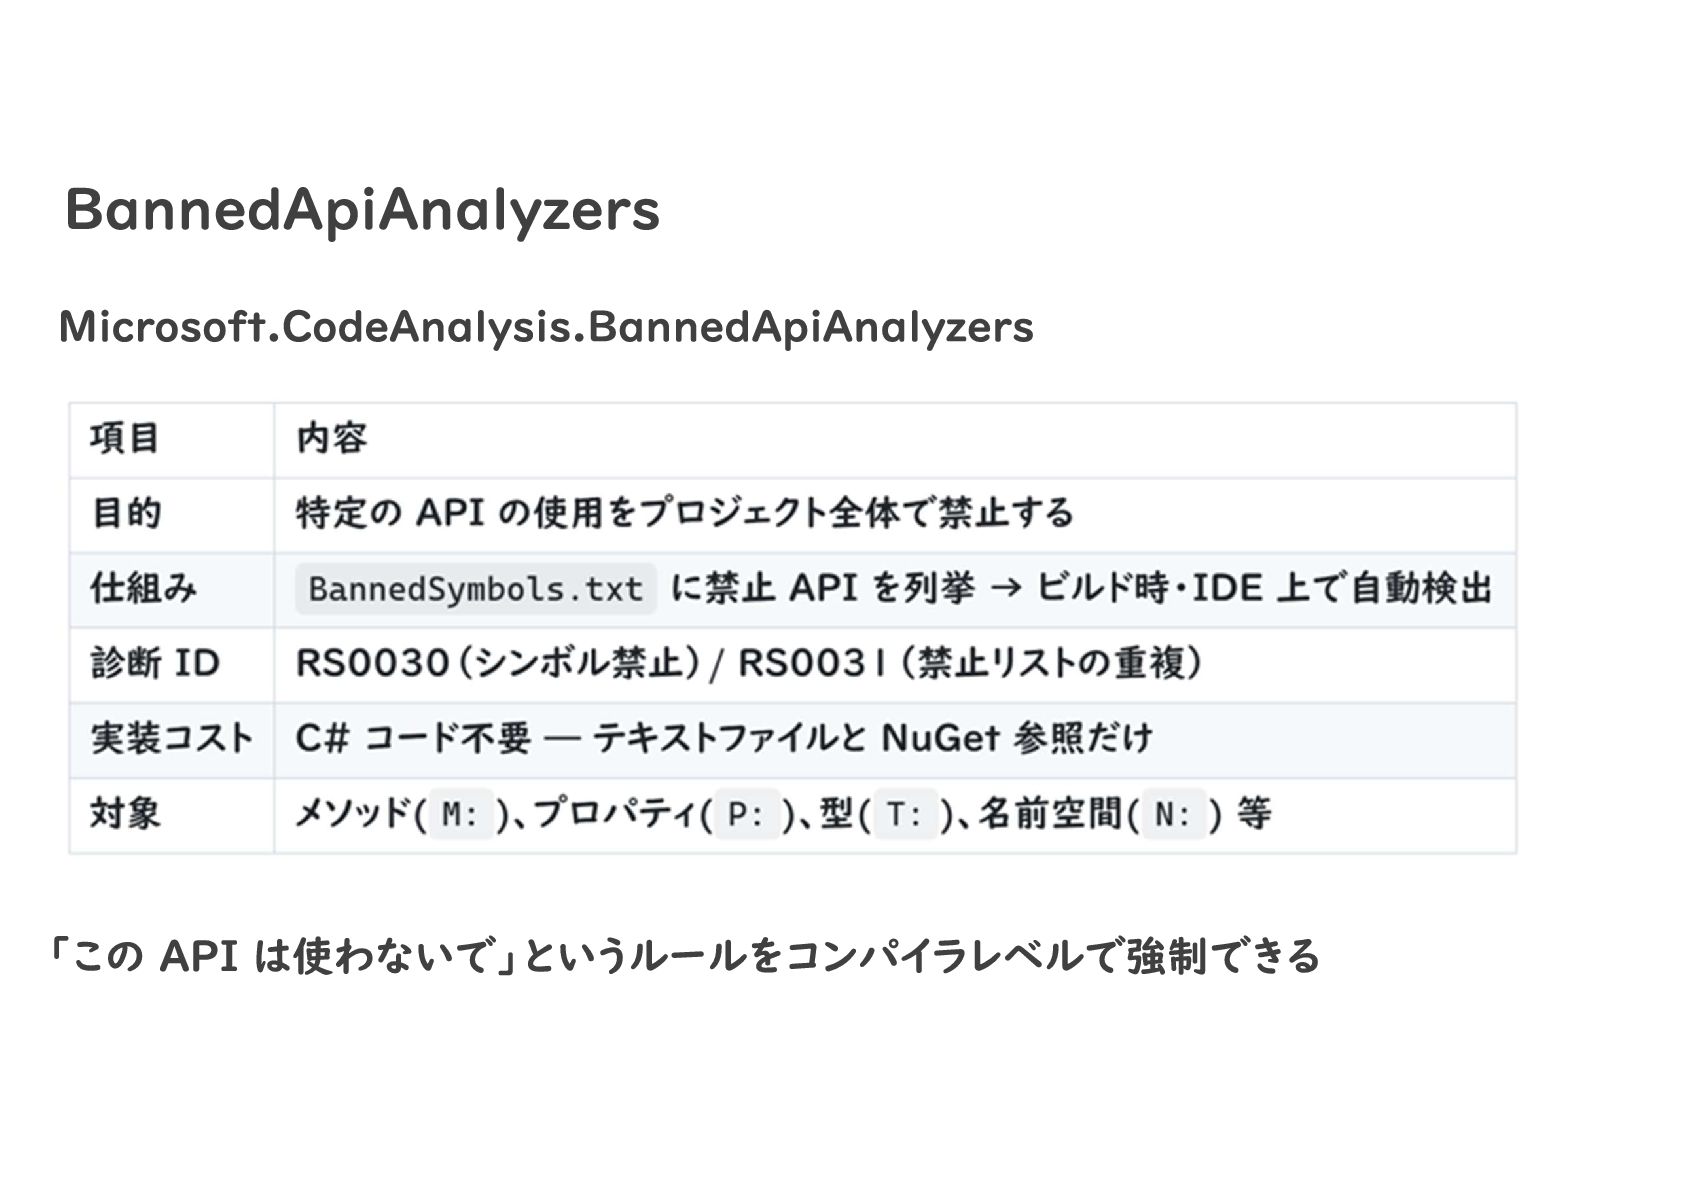1684x1191 pixels.
Task: Click the RS0031 (禁止リストの重複) diagnostic text
Action: click(x=970, y=663)
